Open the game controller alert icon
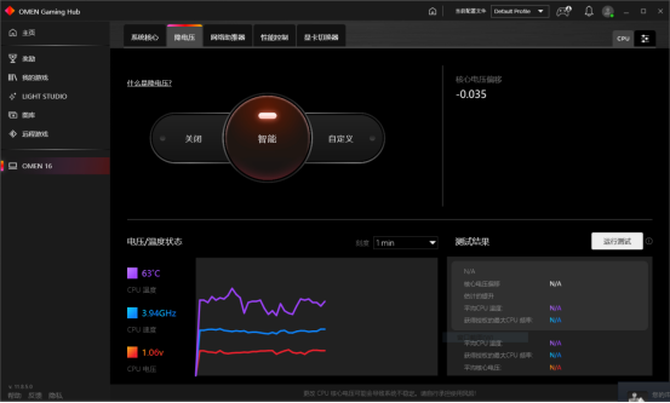This screenshot has width=670, height=403. point(564,11)
